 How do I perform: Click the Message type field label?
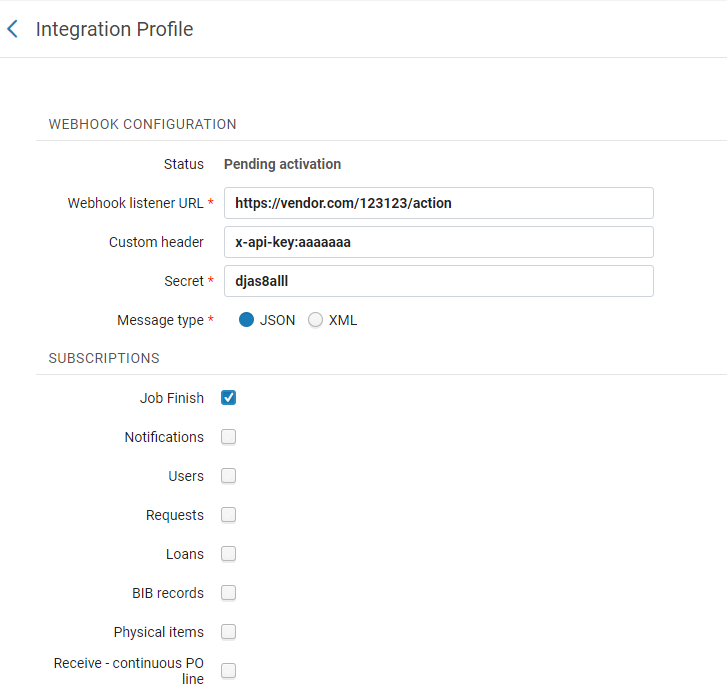pyautogui.click(x=160, y=321)
